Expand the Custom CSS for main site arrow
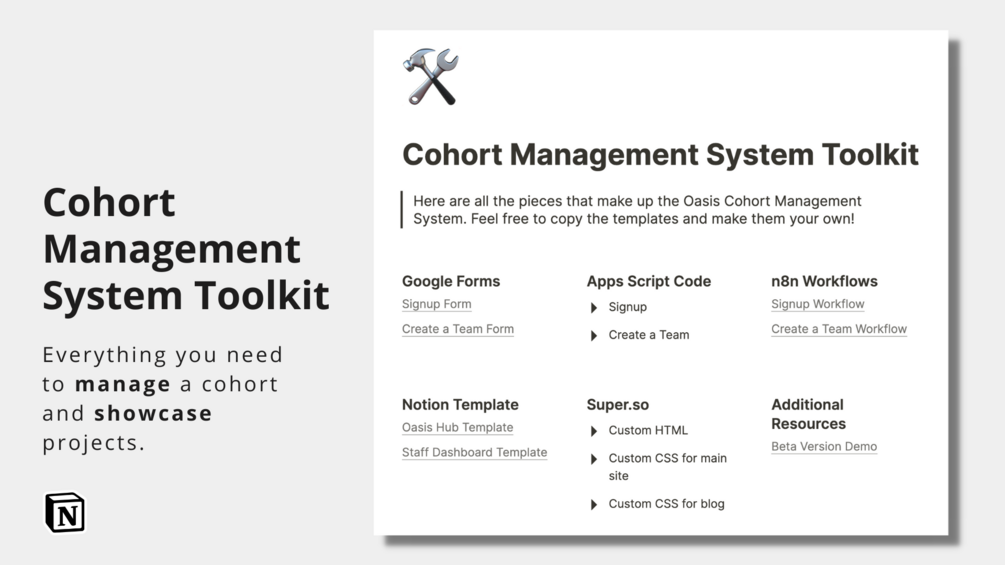 tap(594, 459)
